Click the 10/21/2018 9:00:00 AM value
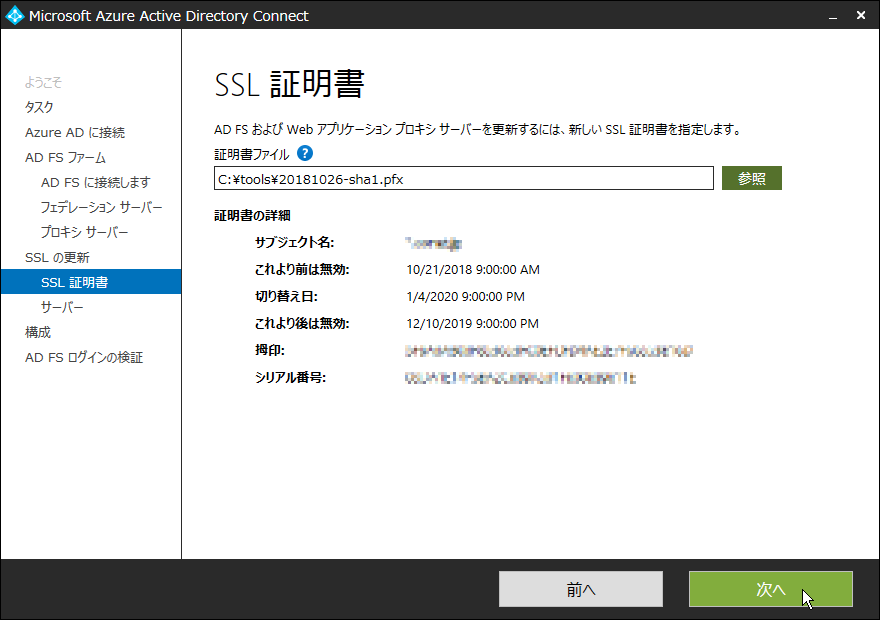880x620 pixels. tap(473, 270)
